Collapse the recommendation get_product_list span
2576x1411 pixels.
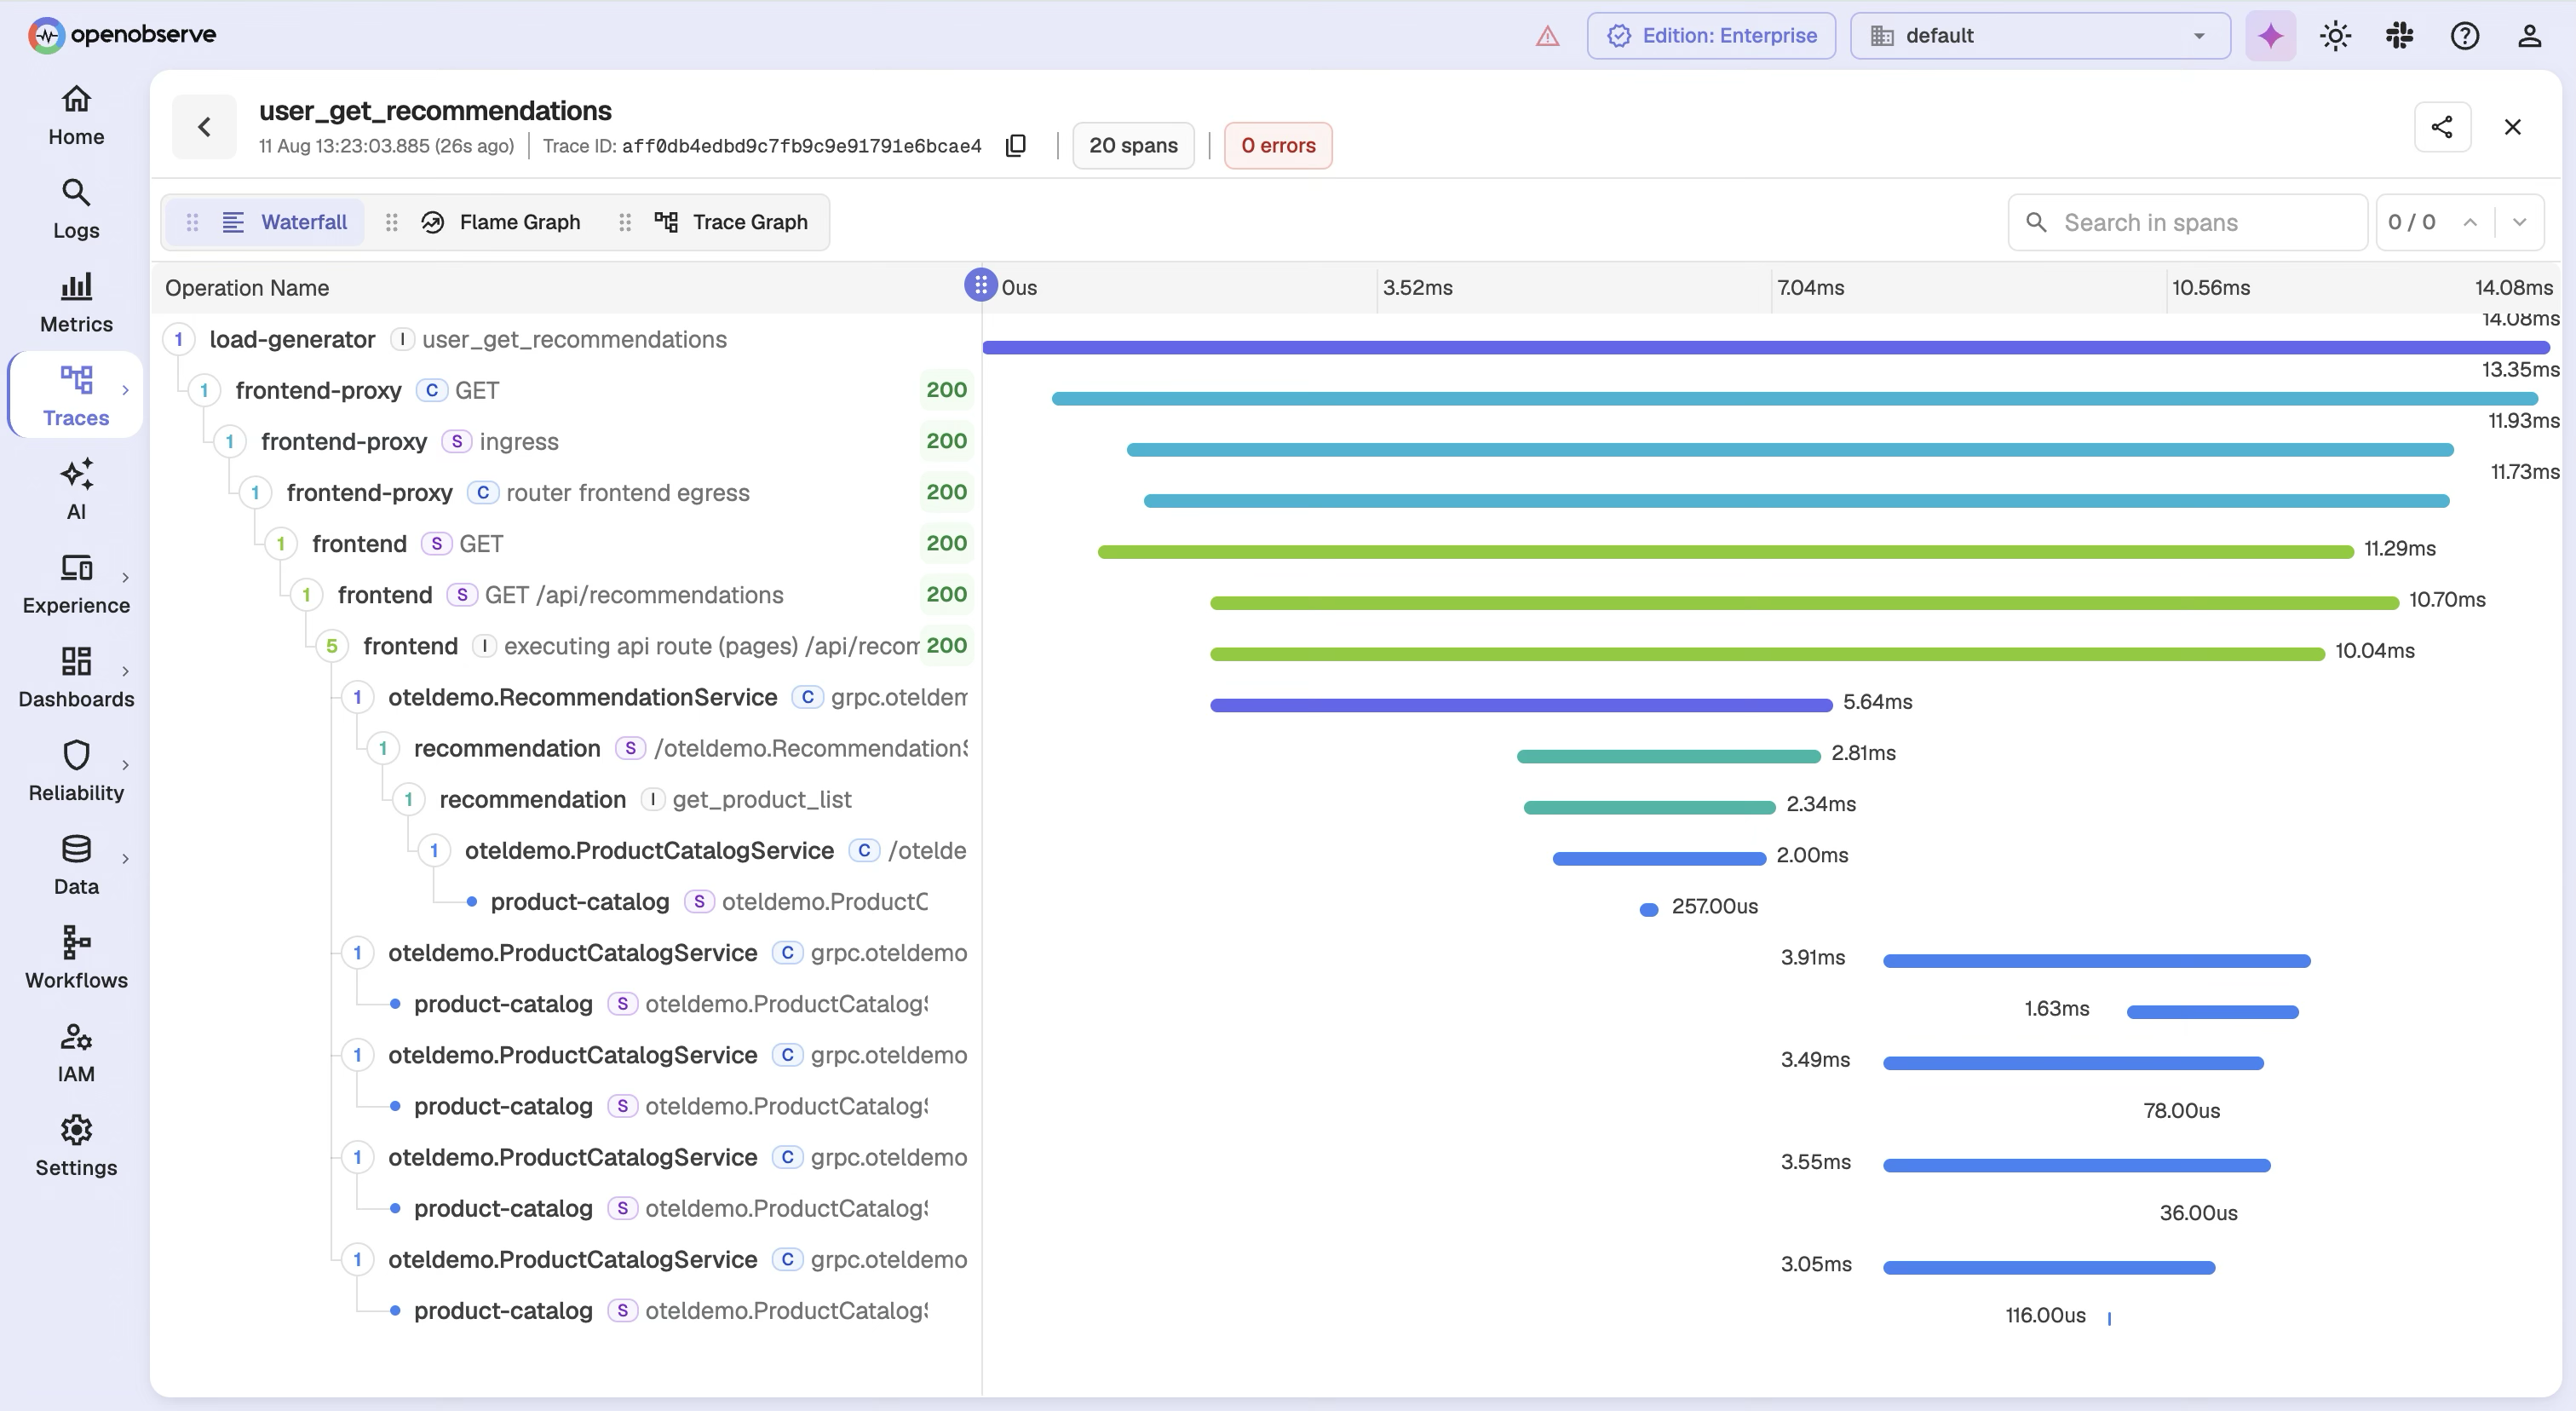pos(408,800)
